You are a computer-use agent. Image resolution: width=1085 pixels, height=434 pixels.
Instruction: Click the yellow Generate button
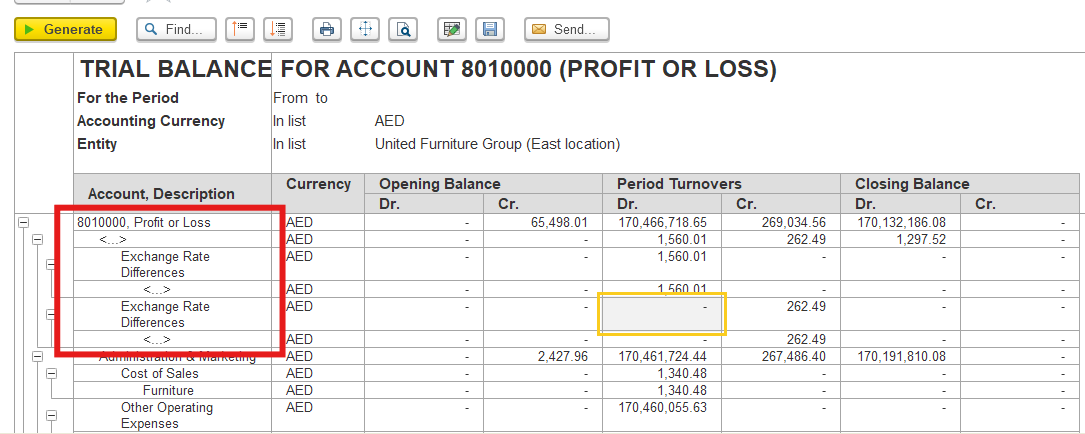coord(65,30)
